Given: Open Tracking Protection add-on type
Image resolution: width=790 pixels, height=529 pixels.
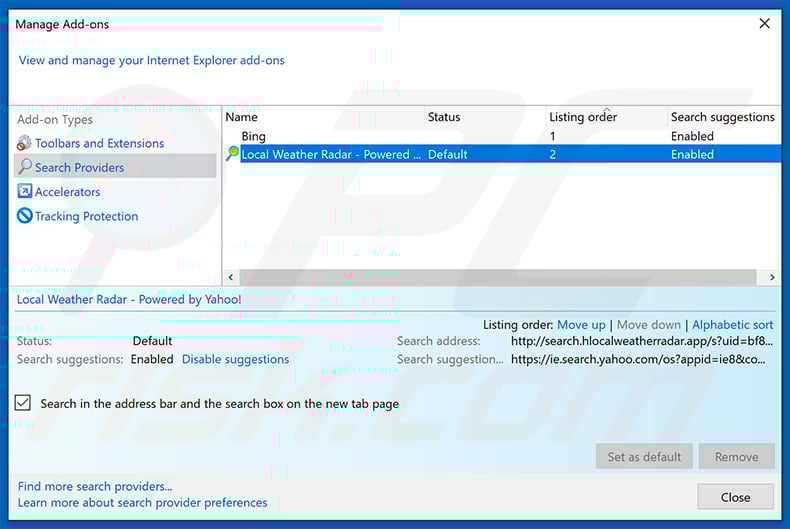Looking at the screenshot, I should tap(86, 216).
